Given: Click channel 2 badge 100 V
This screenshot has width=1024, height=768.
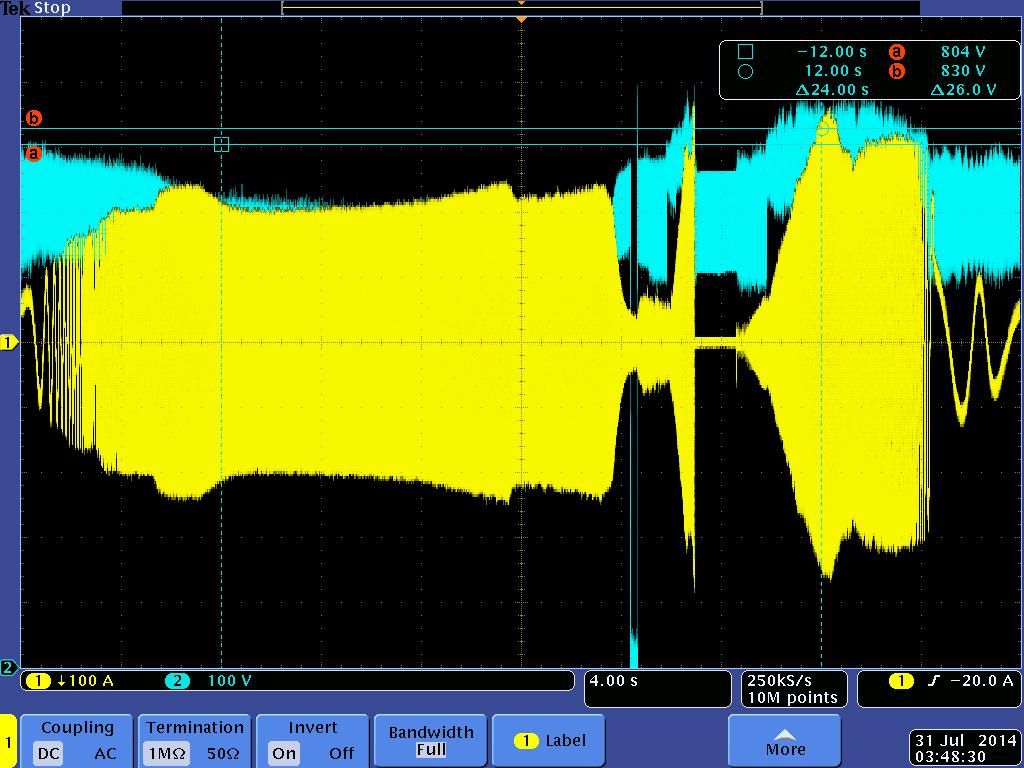Looking at the screenshot, I should point(209,680).
